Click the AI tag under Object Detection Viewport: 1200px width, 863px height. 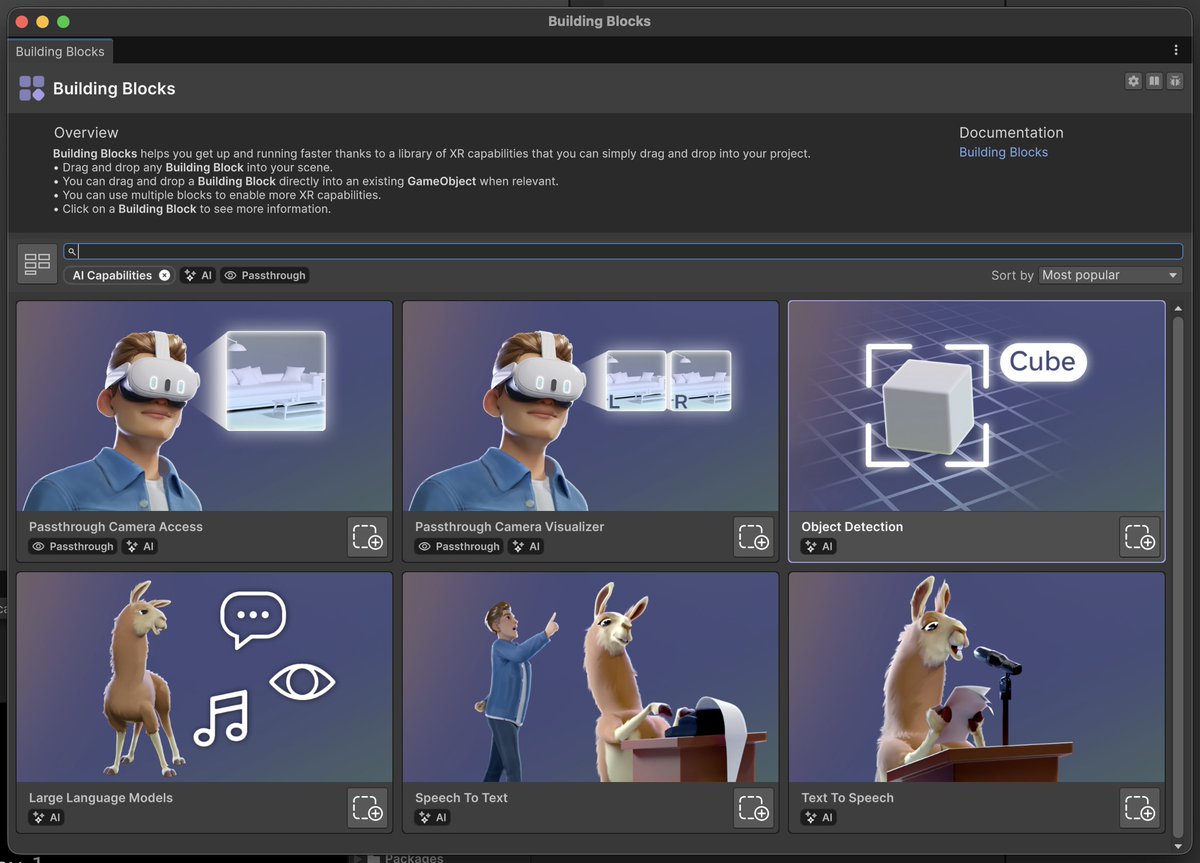click(818, 547)
